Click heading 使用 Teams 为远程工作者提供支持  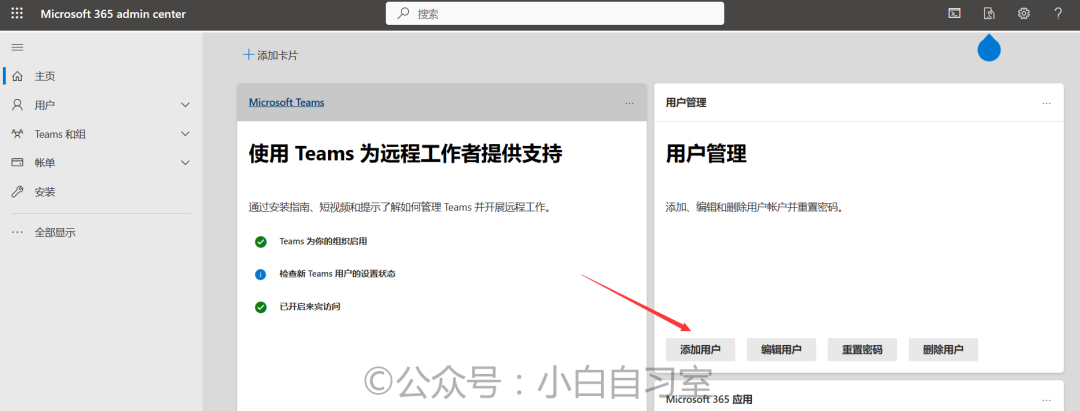(406, 154)
